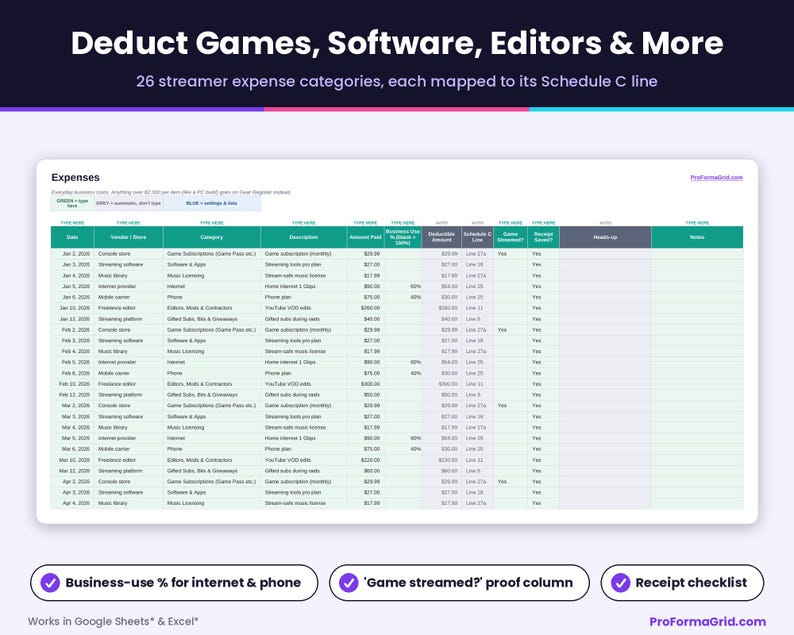Select the 'Yes' Game Streamed cell for Jan 2

(x=510, y=254)
